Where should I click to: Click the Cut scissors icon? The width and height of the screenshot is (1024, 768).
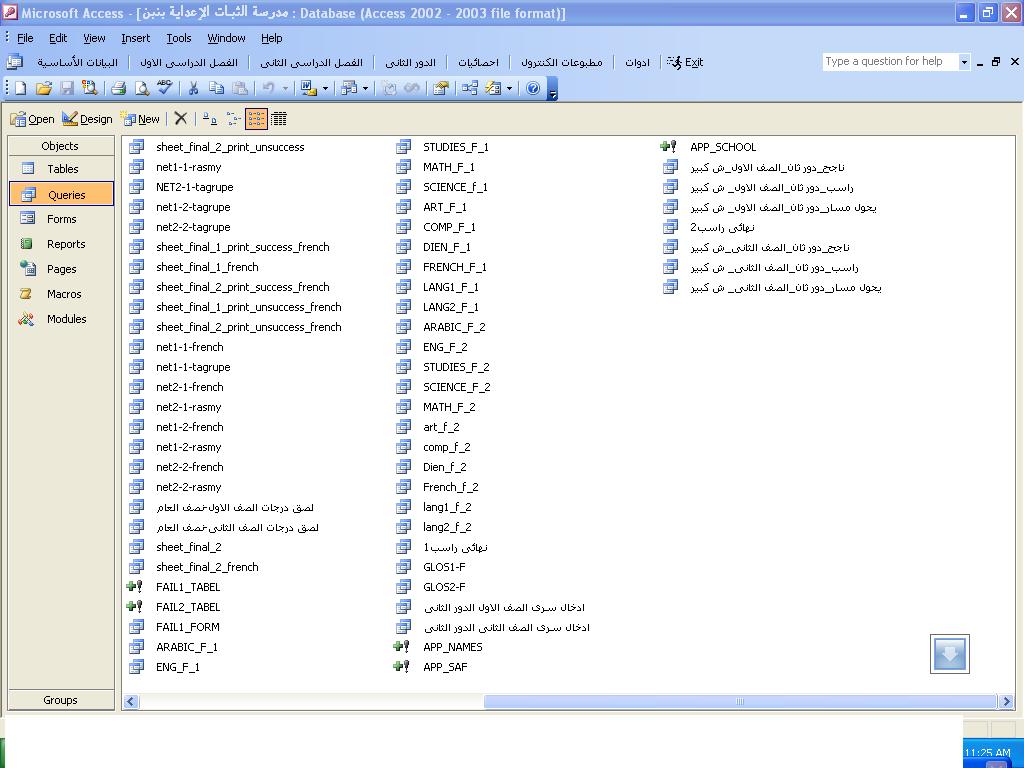(x=193, y=88)
